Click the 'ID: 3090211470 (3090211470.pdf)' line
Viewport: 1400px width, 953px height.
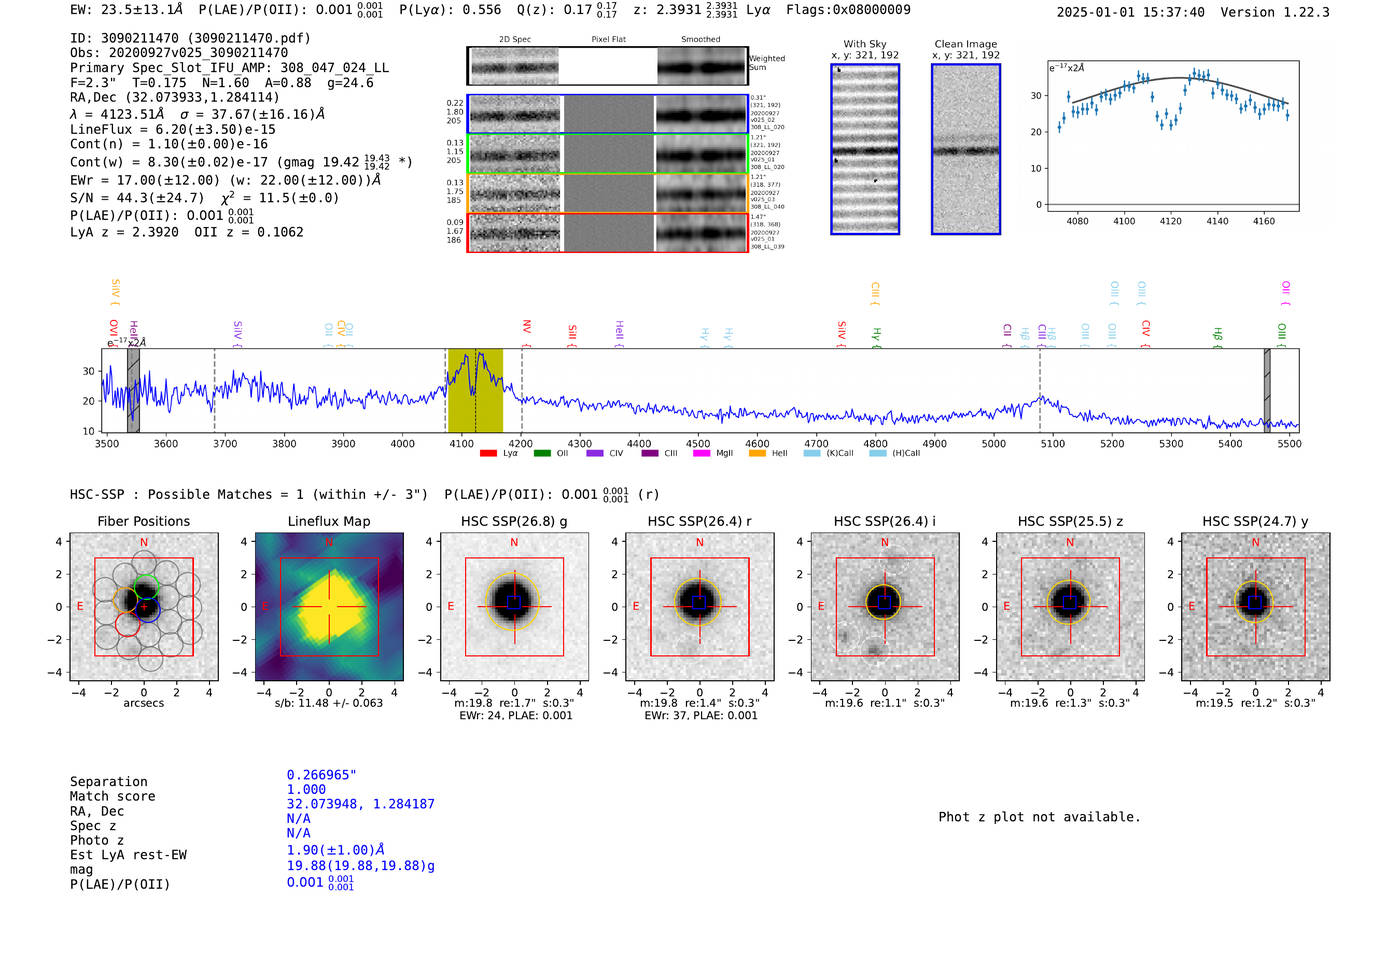(190, 38)
